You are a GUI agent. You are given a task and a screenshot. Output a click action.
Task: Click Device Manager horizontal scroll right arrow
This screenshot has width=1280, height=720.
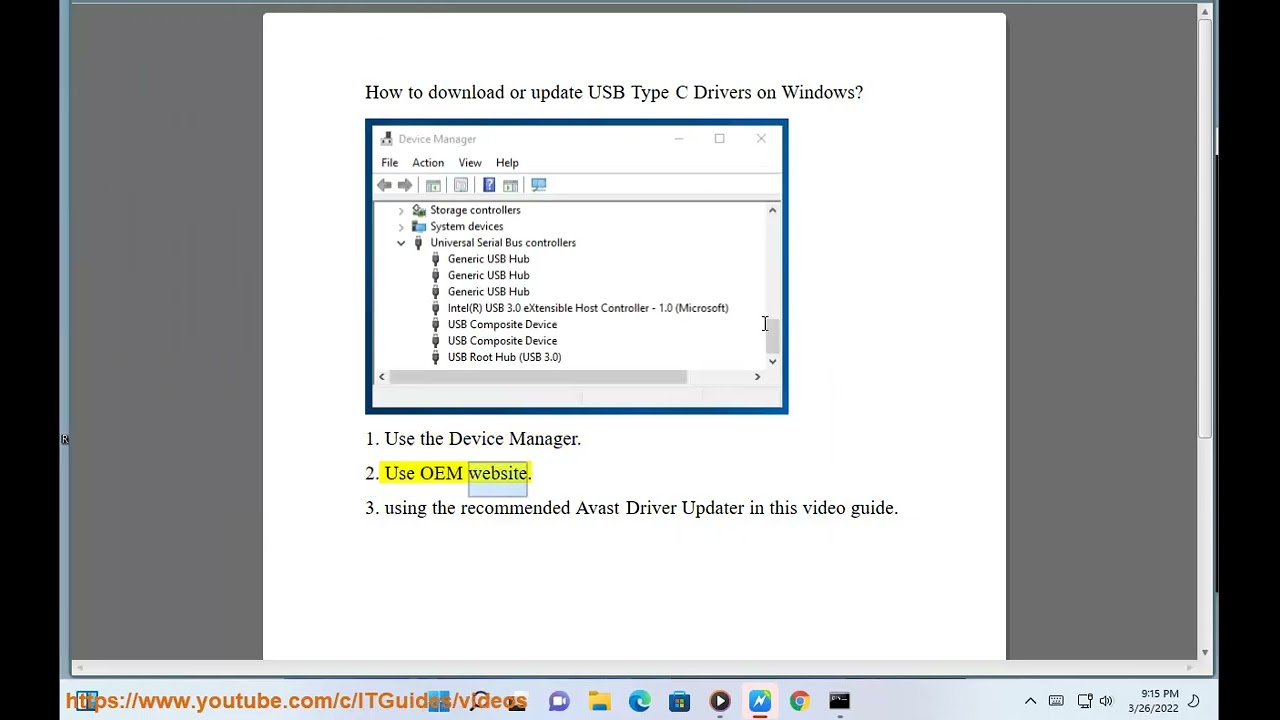757,377
